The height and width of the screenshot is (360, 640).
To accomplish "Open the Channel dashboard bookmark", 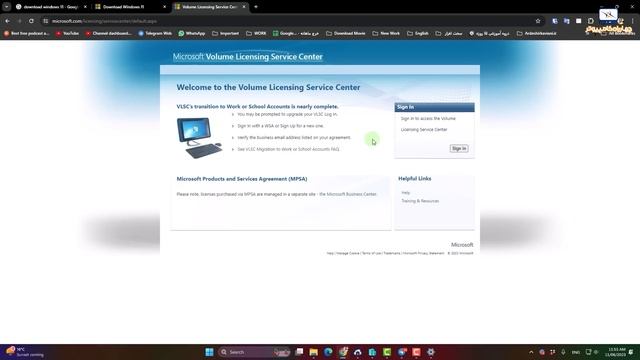I will tap(109, 33).
